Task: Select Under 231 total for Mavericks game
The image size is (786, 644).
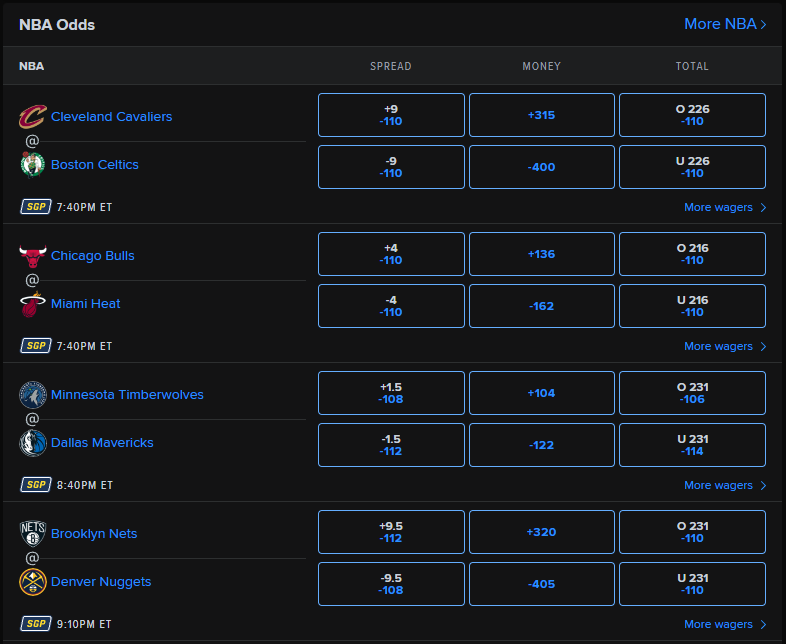Action: pos(692,445)
